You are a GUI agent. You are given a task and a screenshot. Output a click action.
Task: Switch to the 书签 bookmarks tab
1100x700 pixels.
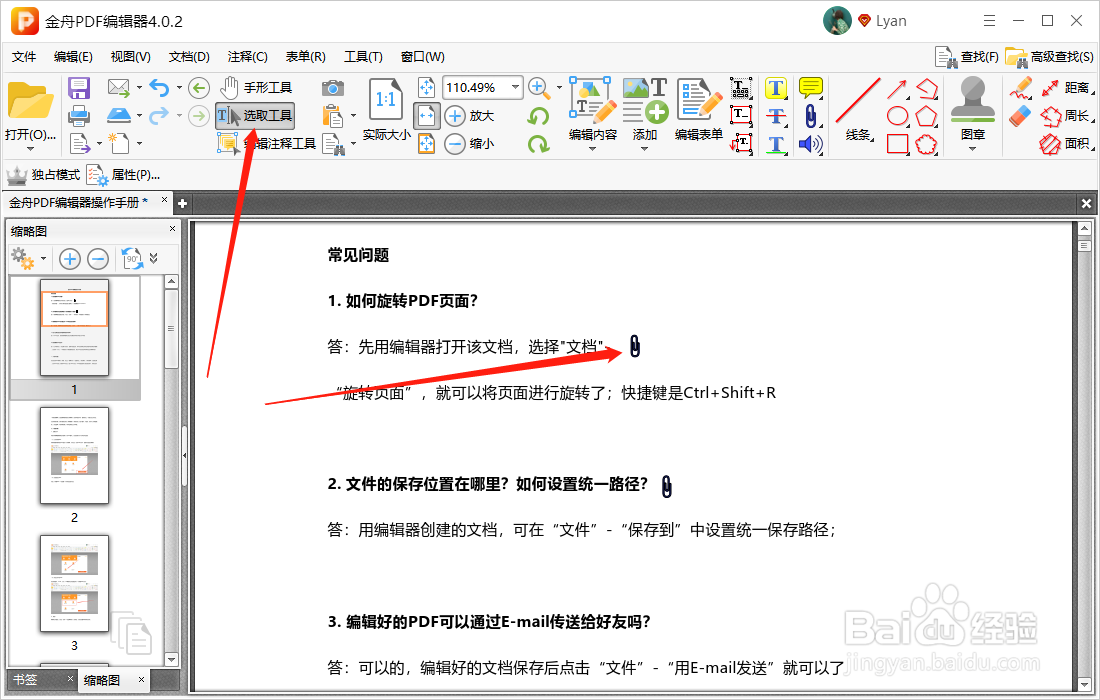tap(25, 680)
